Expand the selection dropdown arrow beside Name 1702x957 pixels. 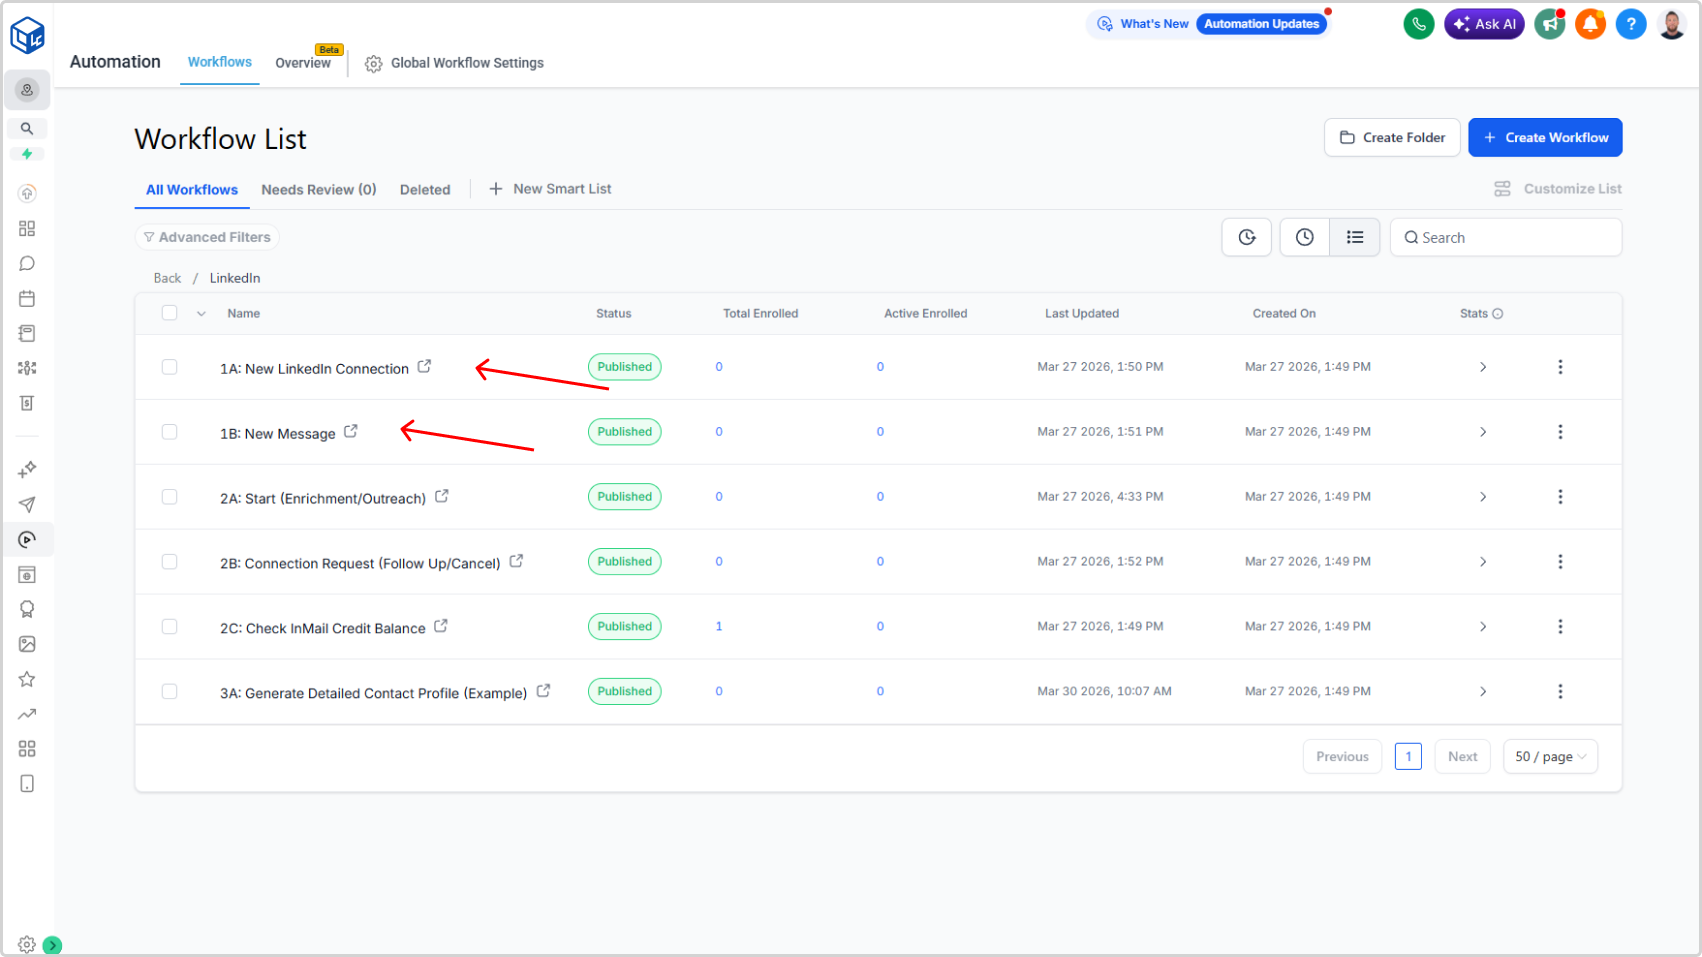[201, 314]
